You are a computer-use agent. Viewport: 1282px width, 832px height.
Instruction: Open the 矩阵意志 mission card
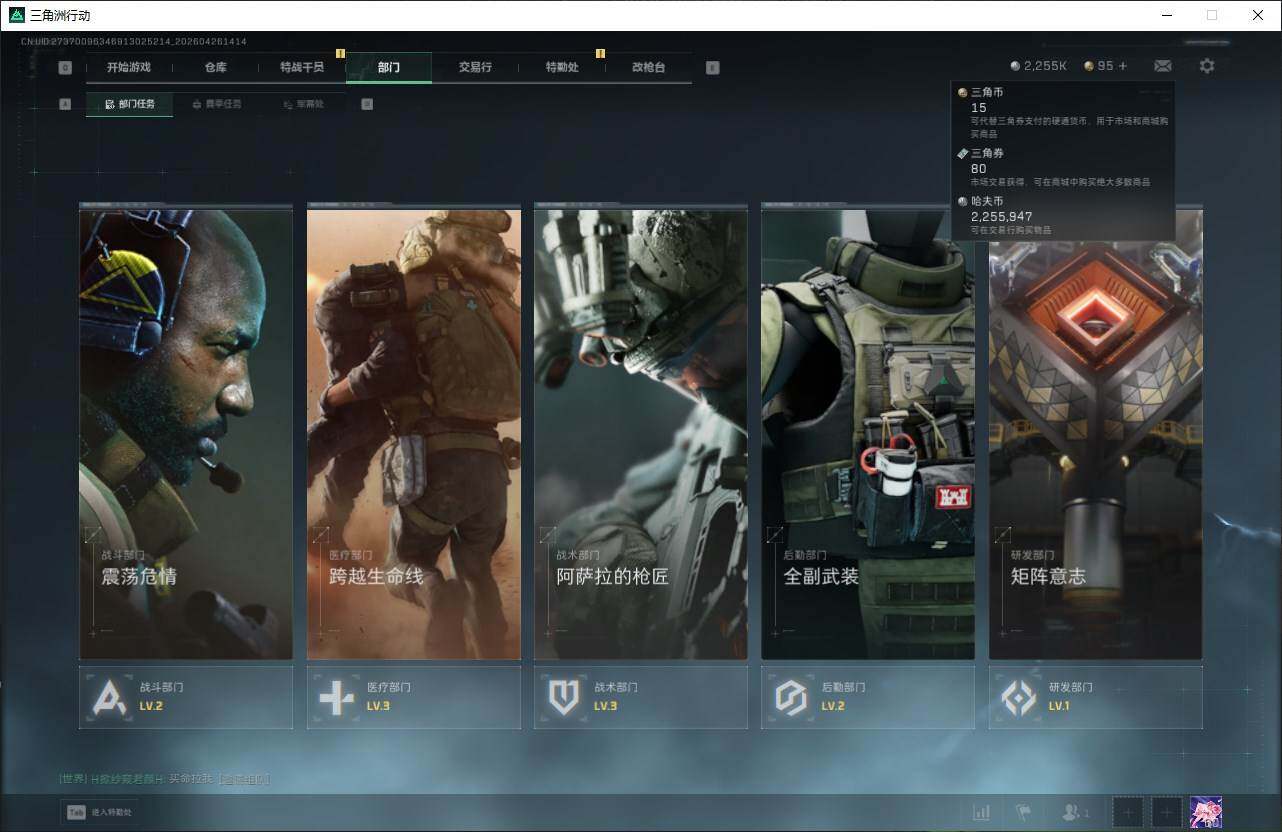[x=1095, y=434]
